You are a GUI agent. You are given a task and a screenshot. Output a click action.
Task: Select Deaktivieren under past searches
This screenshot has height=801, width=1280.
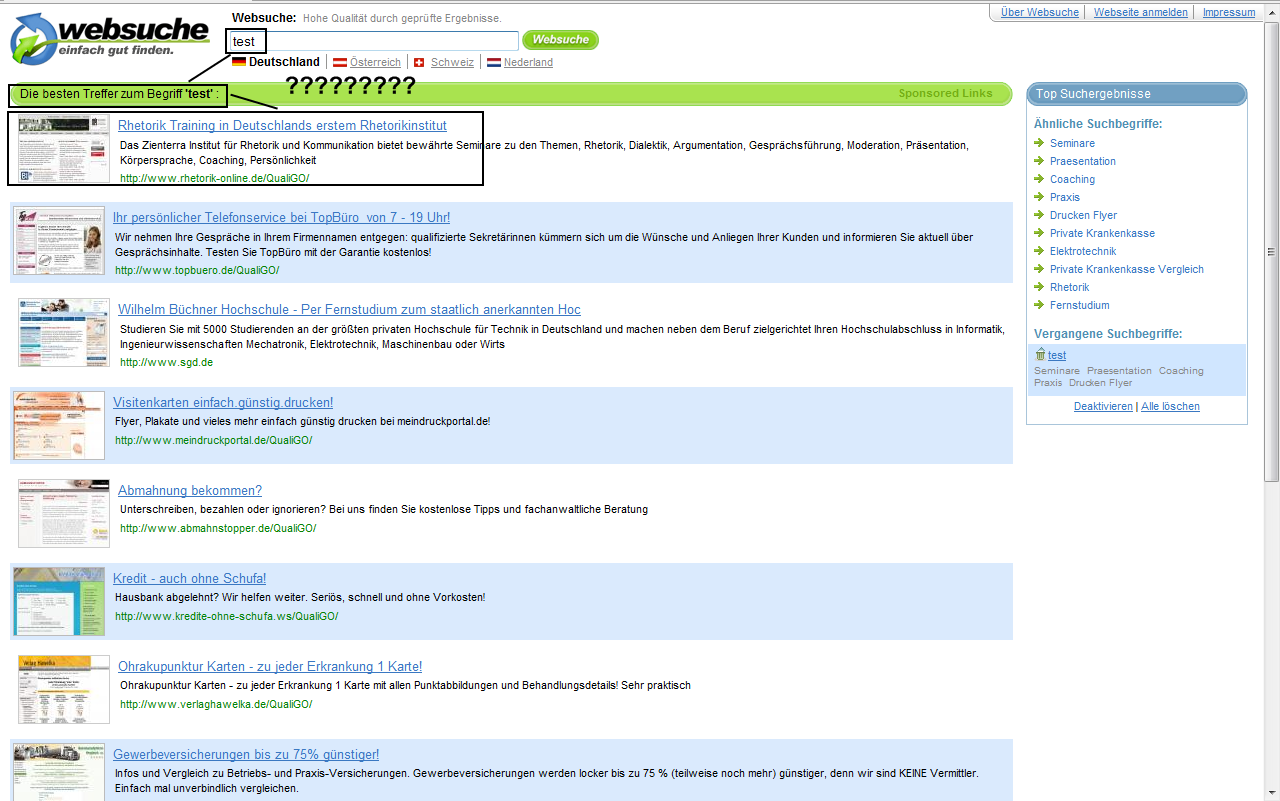tap(1103, 406)
